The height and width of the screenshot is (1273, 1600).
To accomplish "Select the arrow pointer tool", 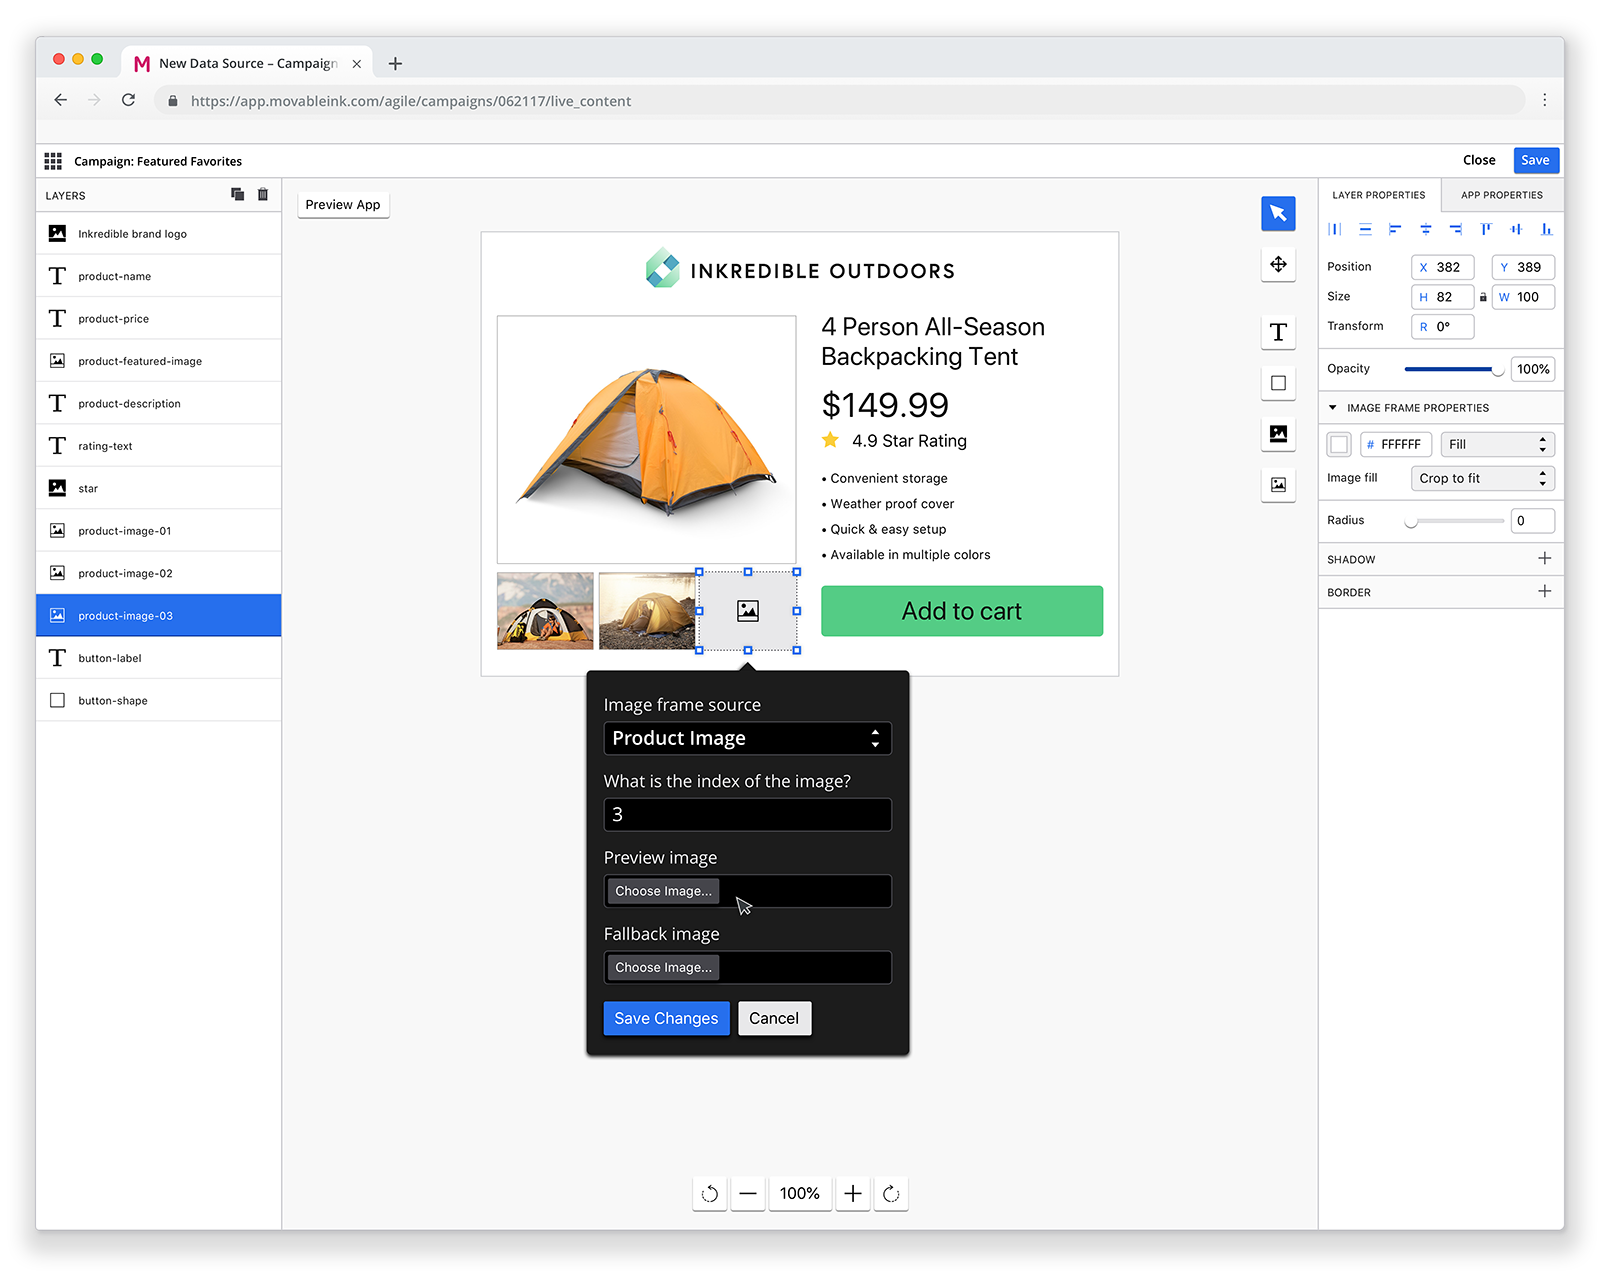I will 1278,213.
